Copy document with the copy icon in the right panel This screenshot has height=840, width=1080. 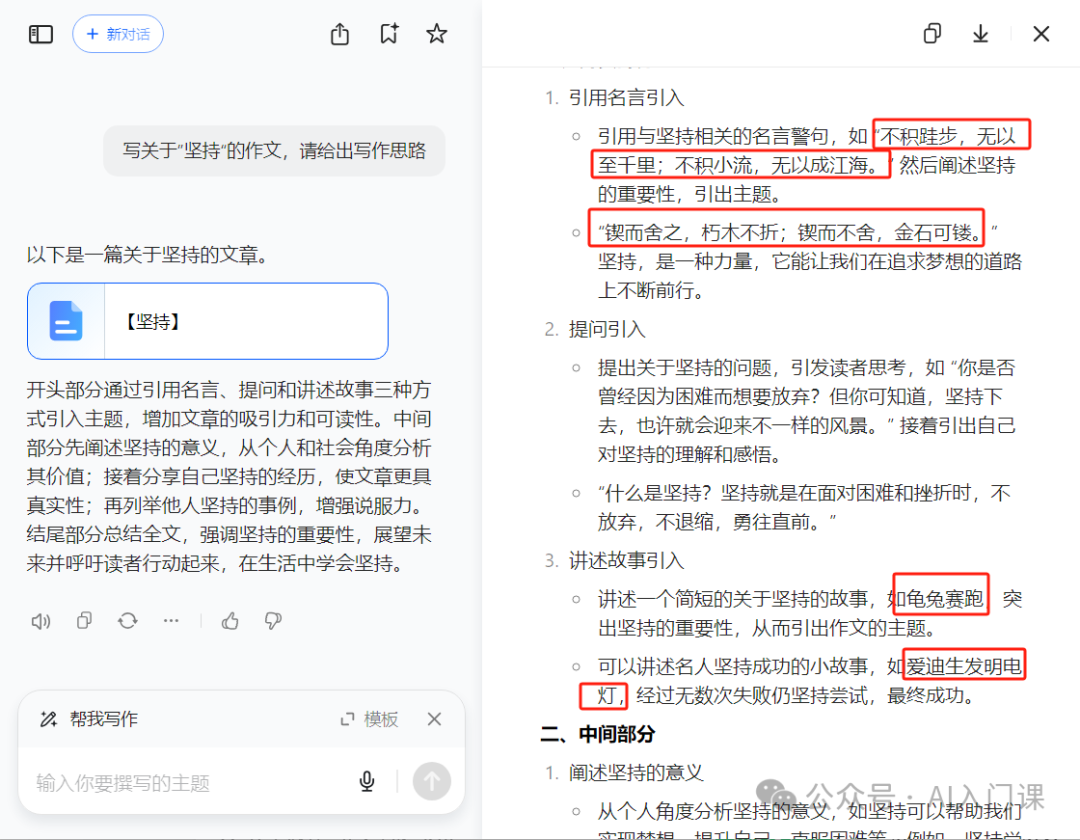click(932, 34)
